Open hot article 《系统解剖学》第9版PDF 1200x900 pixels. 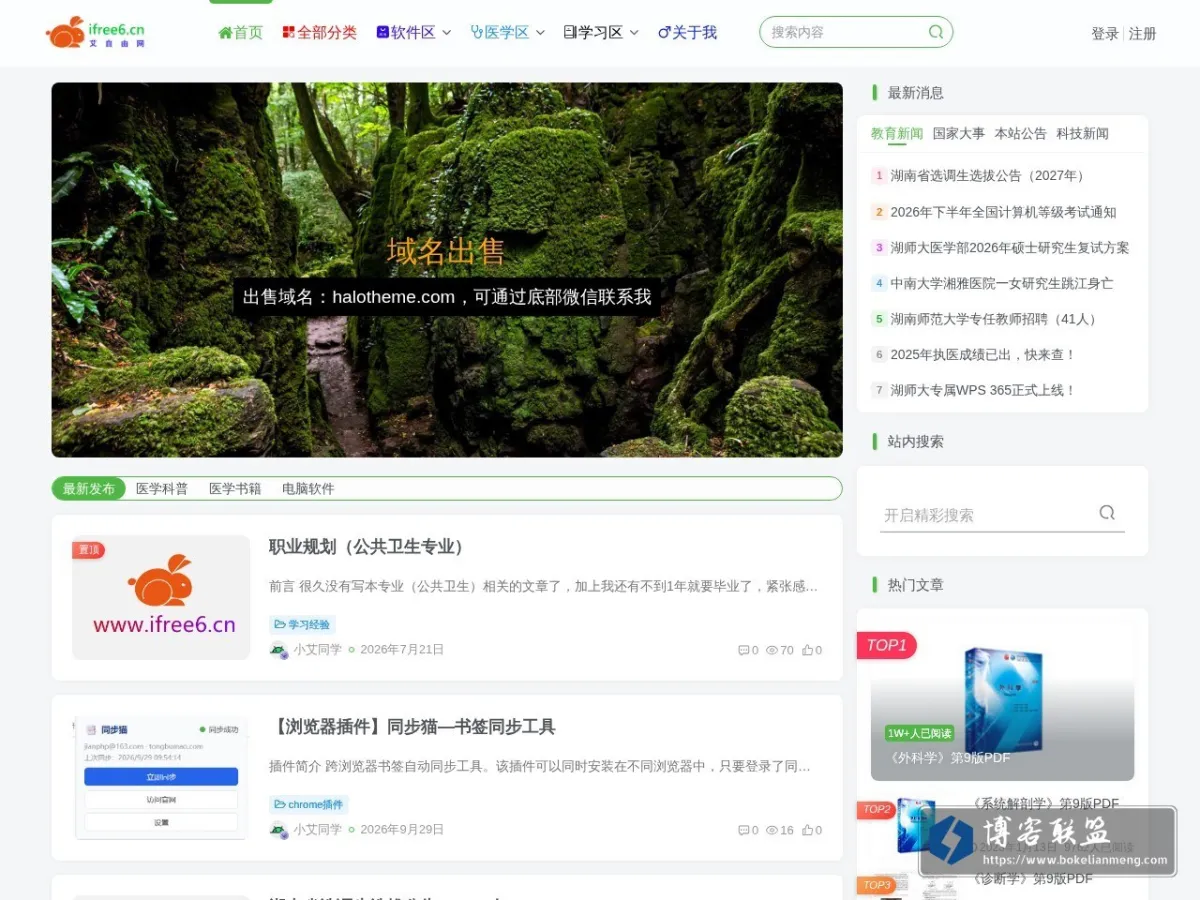pos(1045,804)
